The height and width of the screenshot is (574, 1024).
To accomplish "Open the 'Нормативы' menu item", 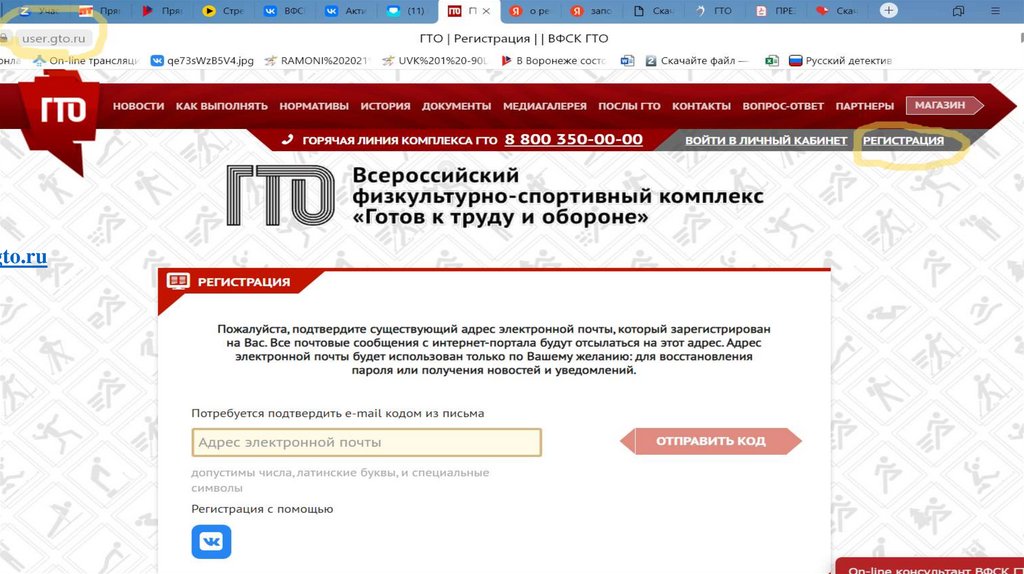I will [x=314, y=106].
